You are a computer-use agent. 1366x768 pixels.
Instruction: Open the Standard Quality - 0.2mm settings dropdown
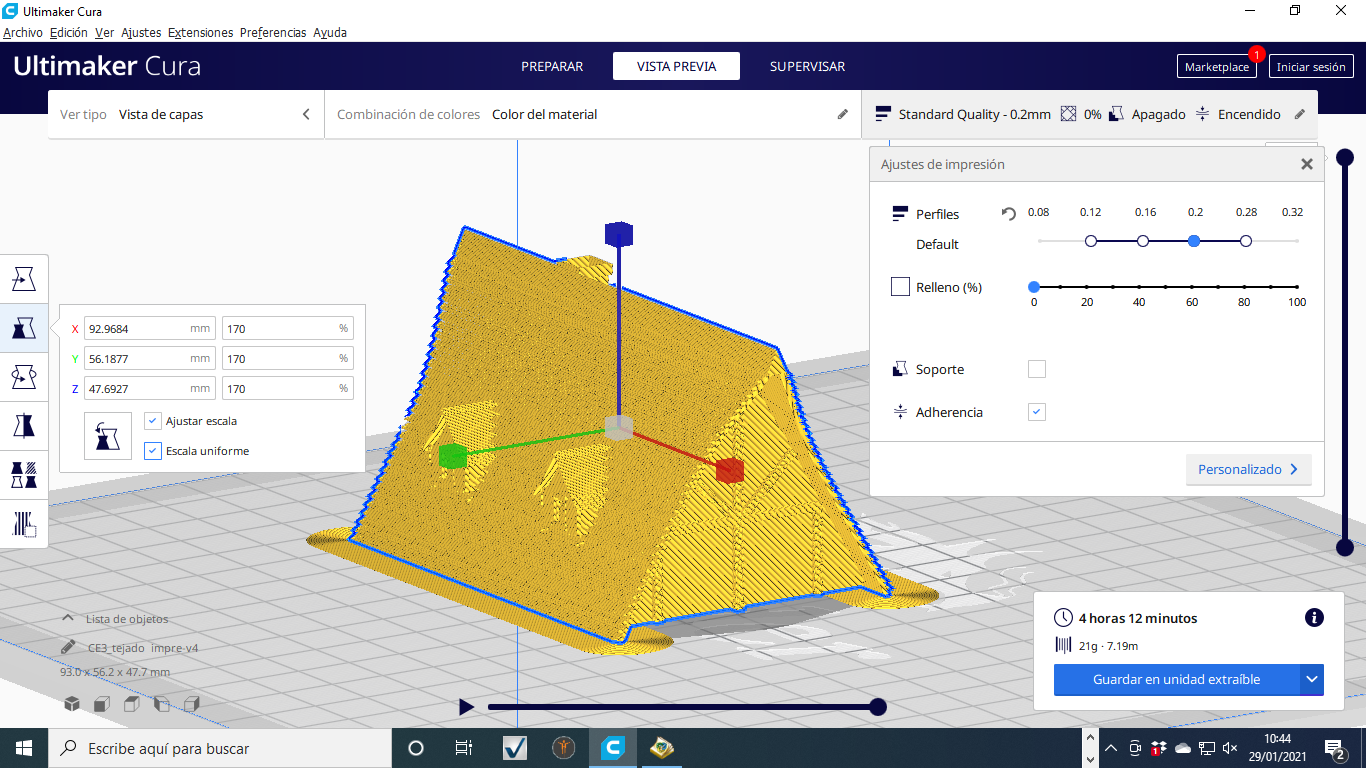(1090, 114)
